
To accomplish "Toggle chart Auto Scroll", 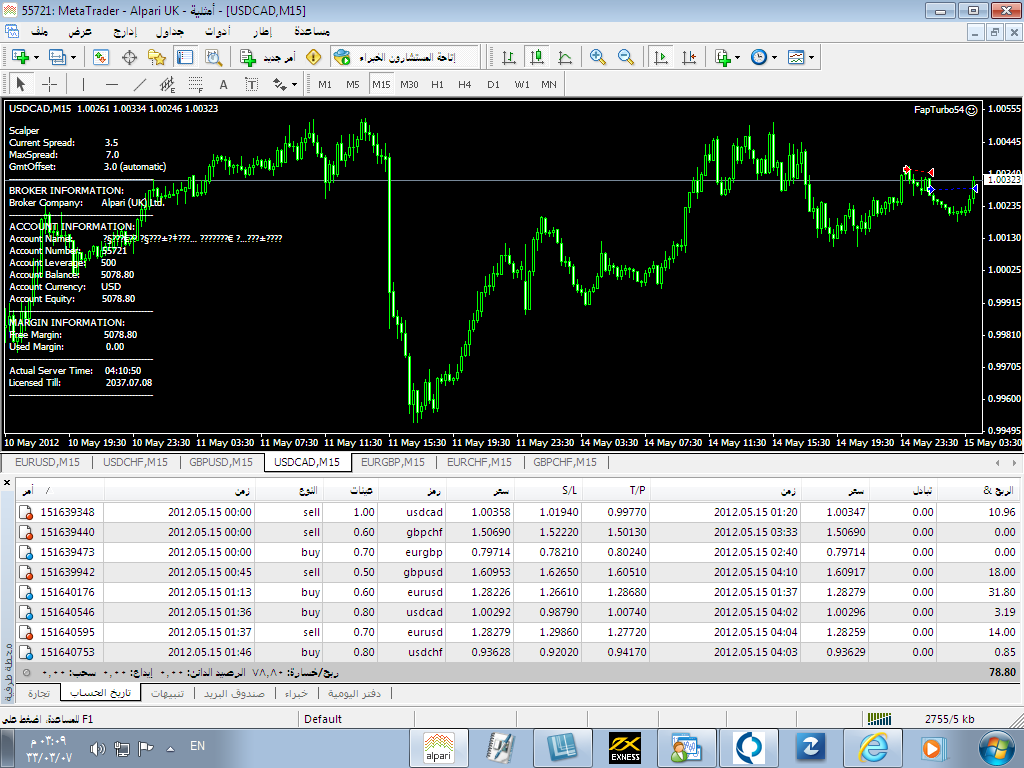I will tap(661, 57).
